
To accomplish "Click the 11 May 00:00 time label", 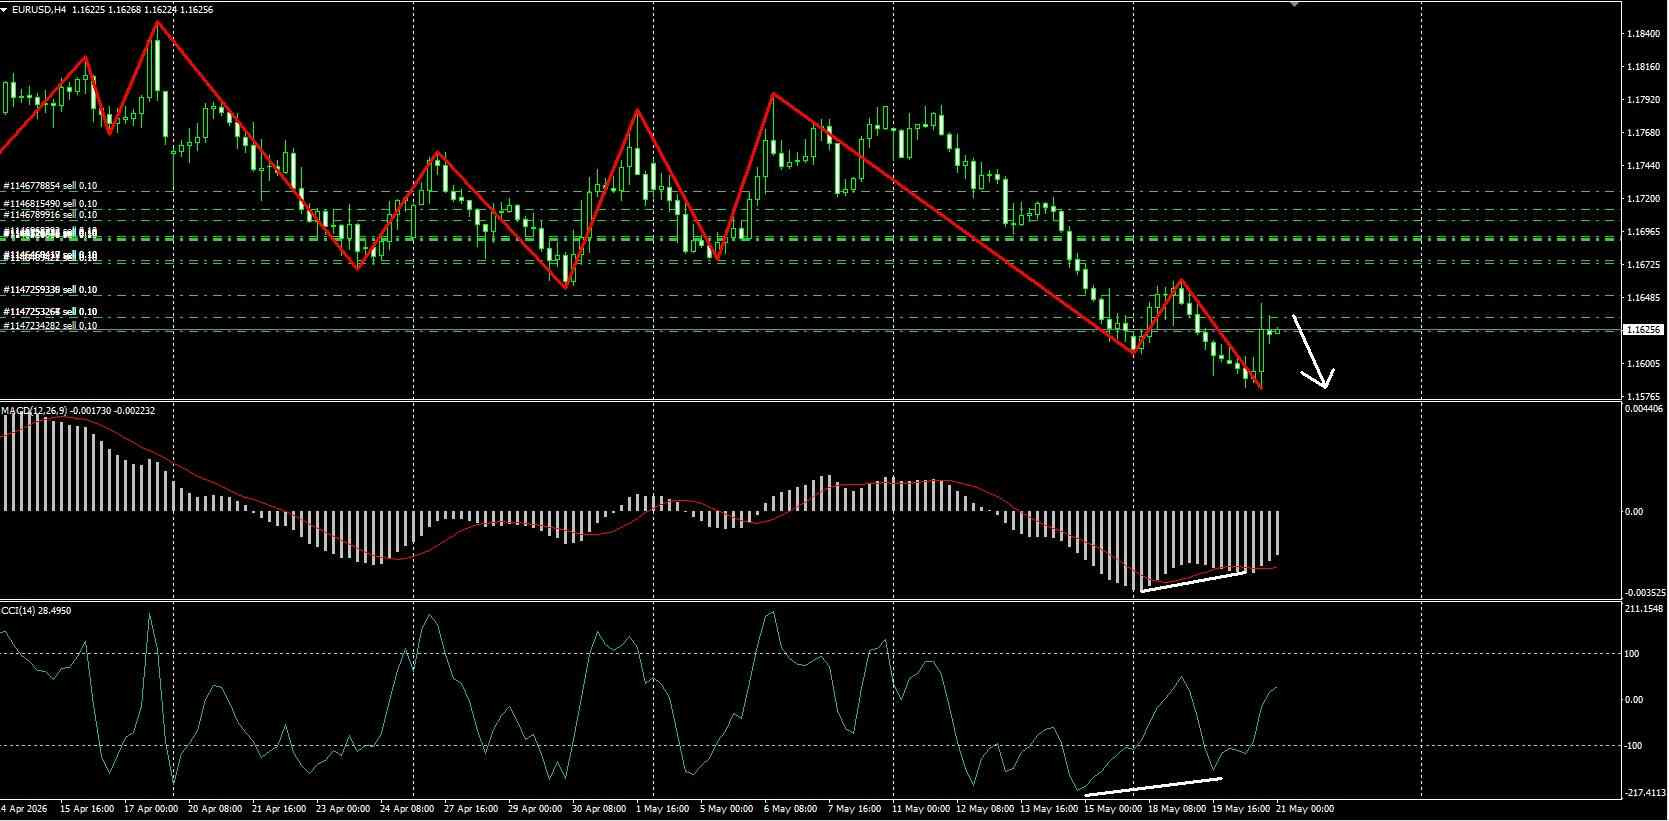I will click(x=921, y=808).
